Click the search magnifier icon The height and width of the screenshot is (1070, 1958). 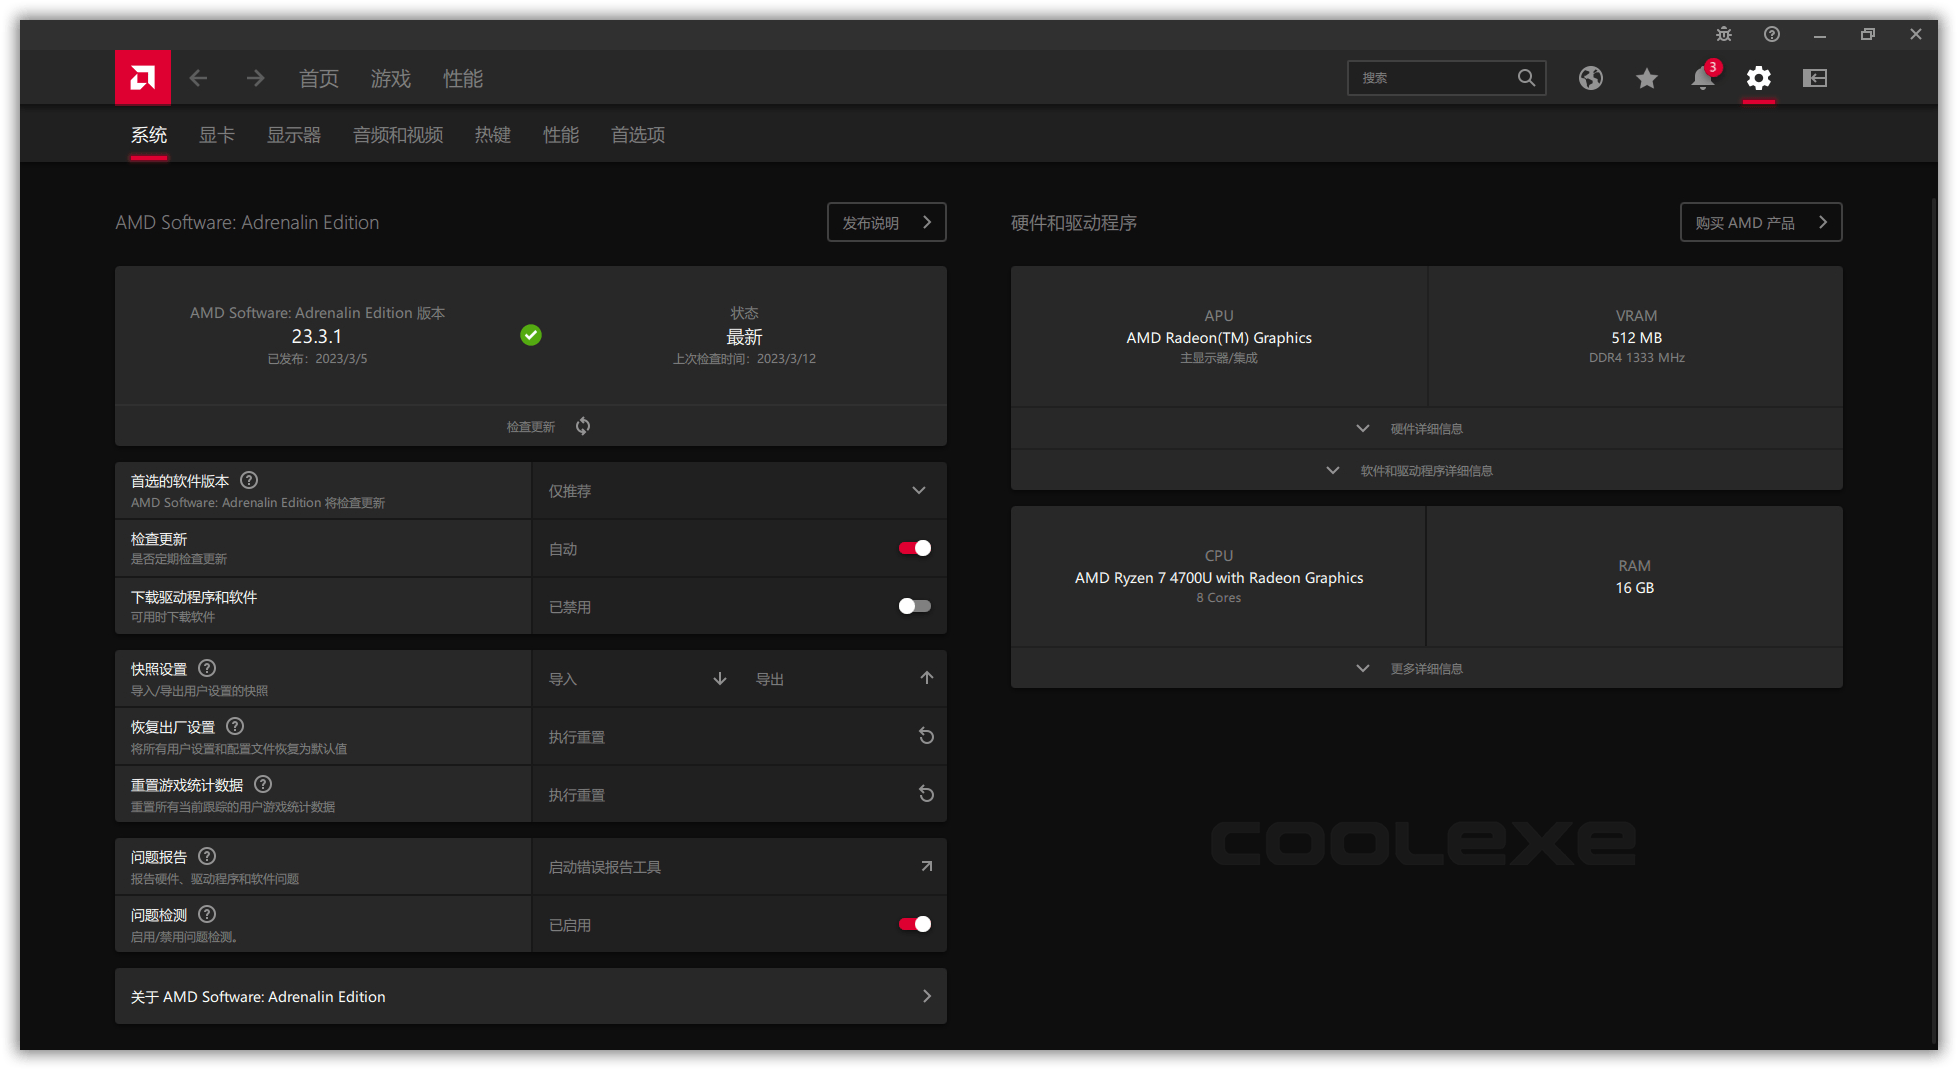click(1526, 78)
